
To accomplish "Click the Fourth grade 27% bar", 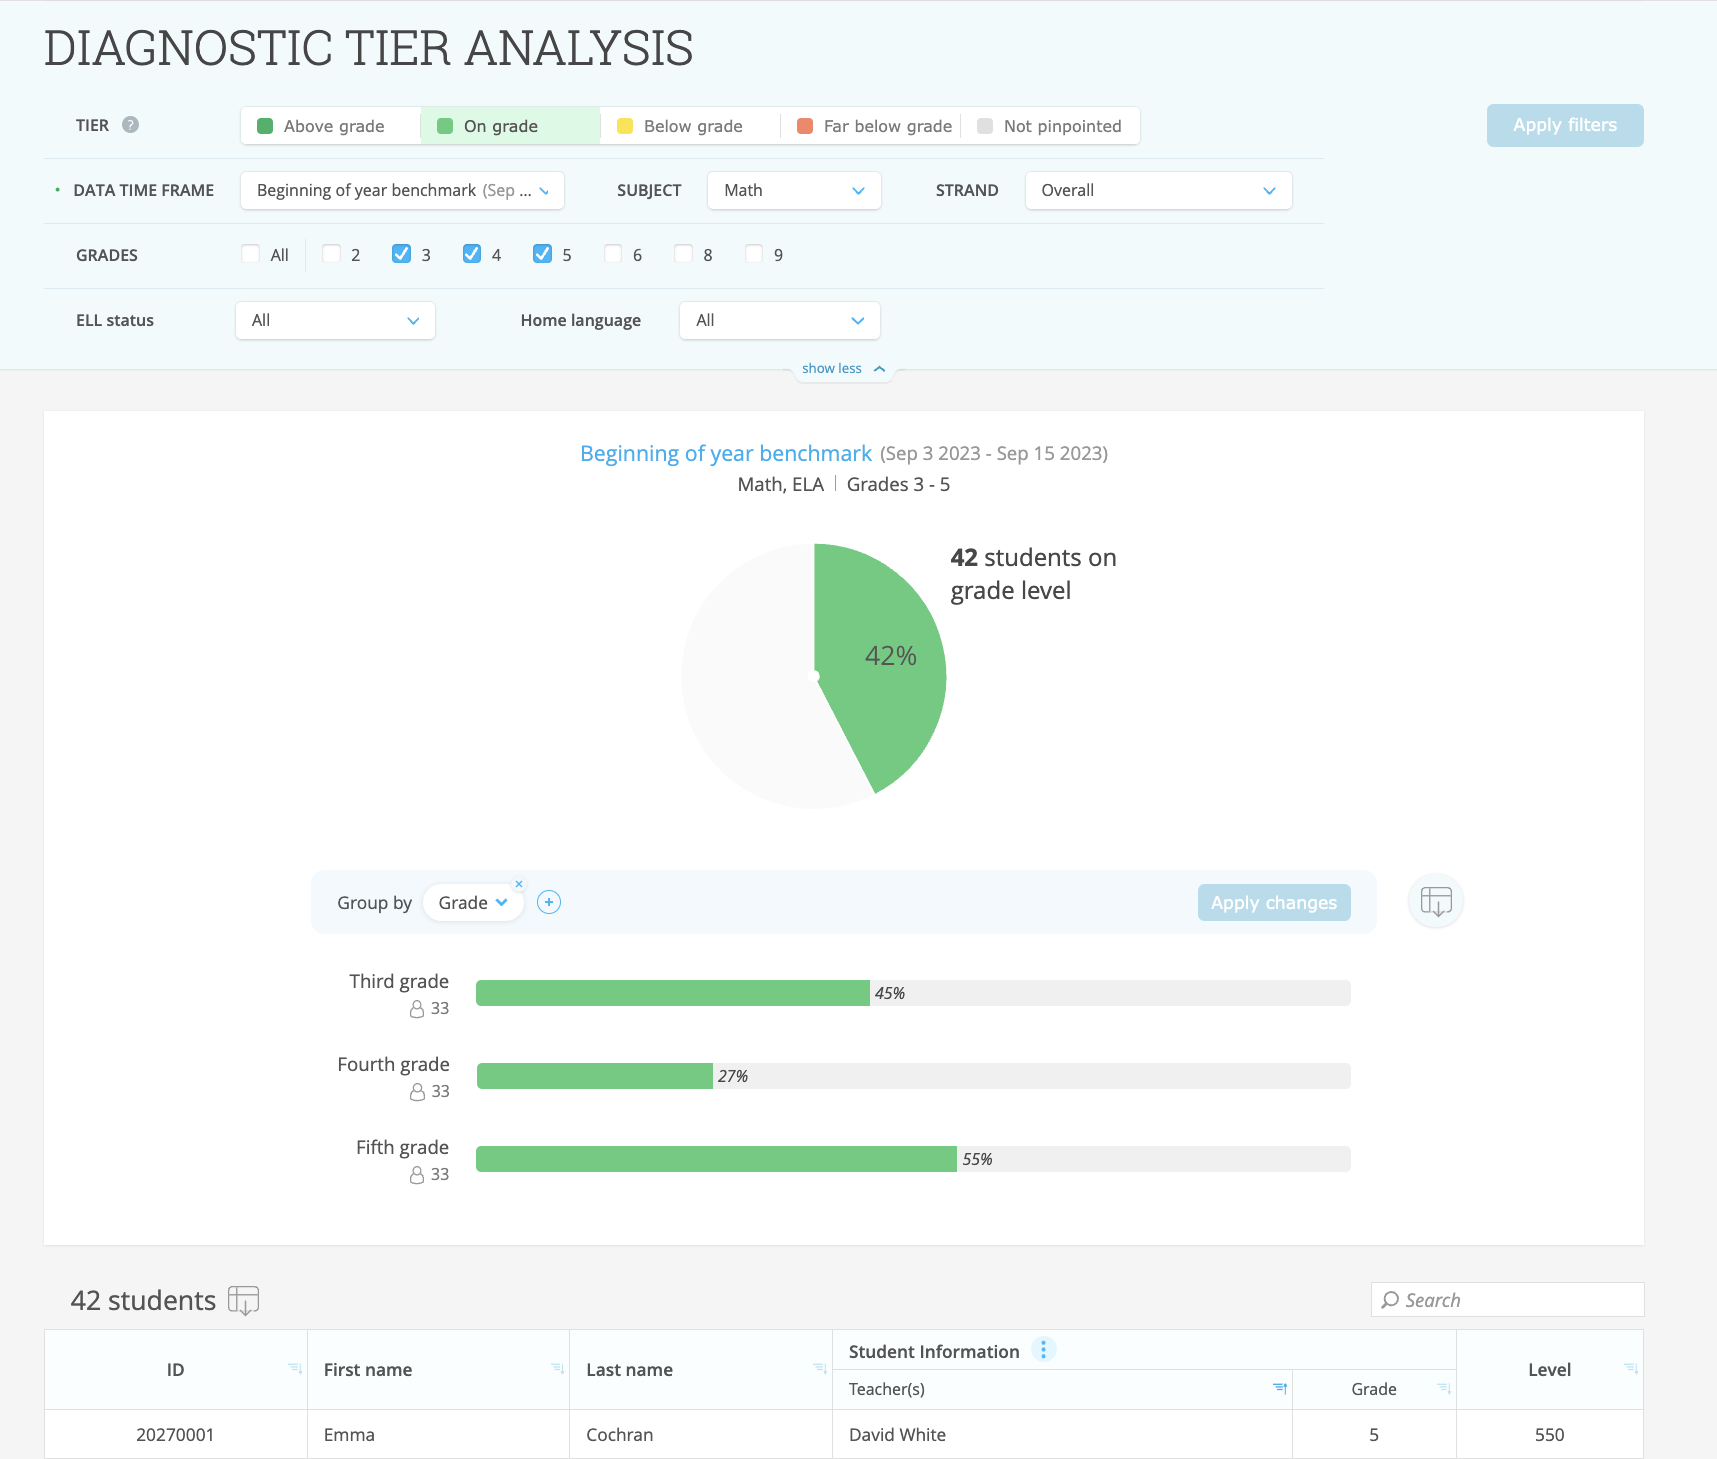I will tap(595, 1076).
